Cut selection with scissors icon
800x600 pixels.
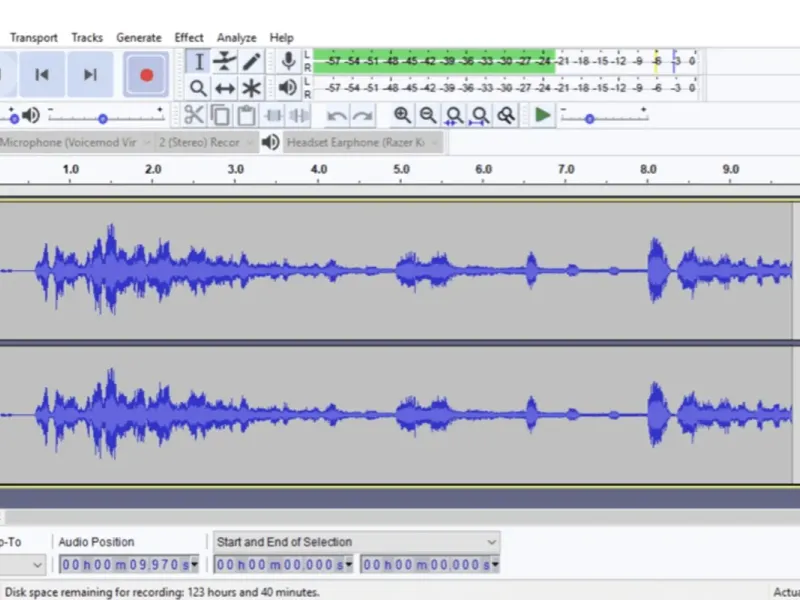click(194, 115)
